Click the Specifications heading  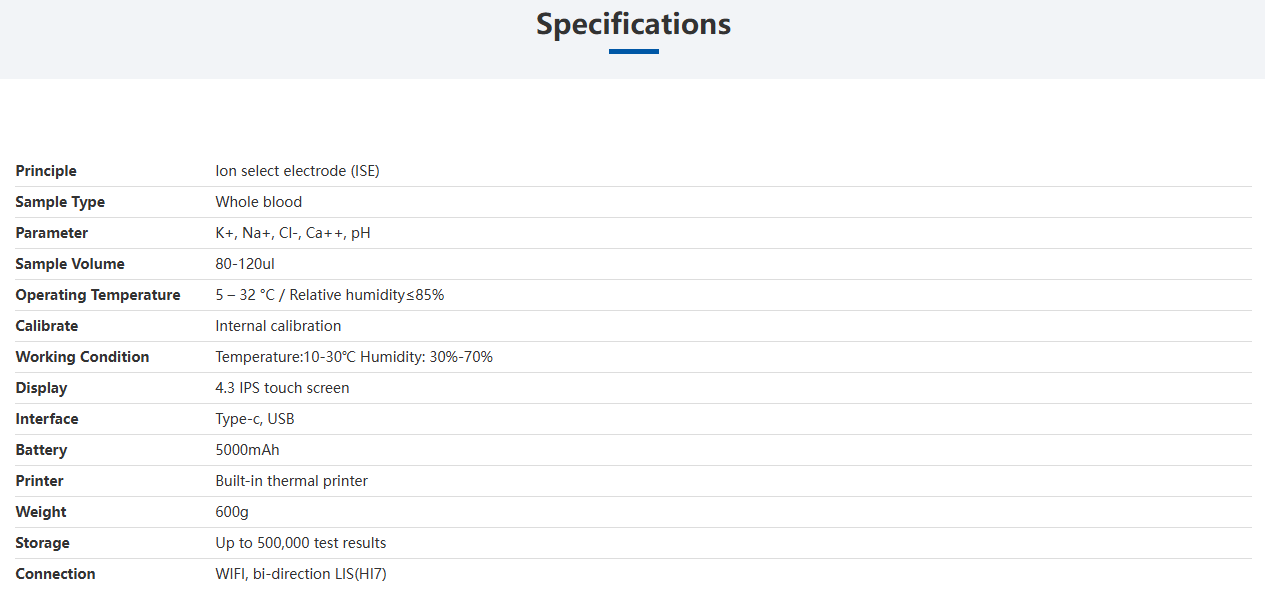click(633, 24)
